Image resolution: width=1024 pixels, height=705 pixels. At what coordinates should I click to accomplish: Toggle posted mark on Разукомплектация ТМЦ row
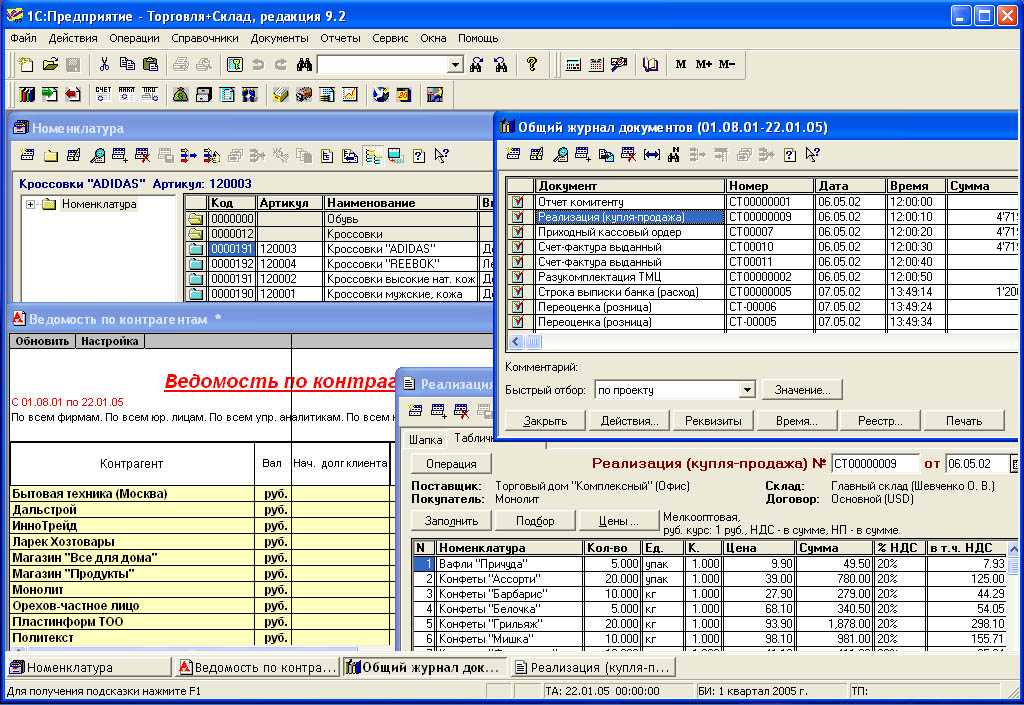(519, 277)
